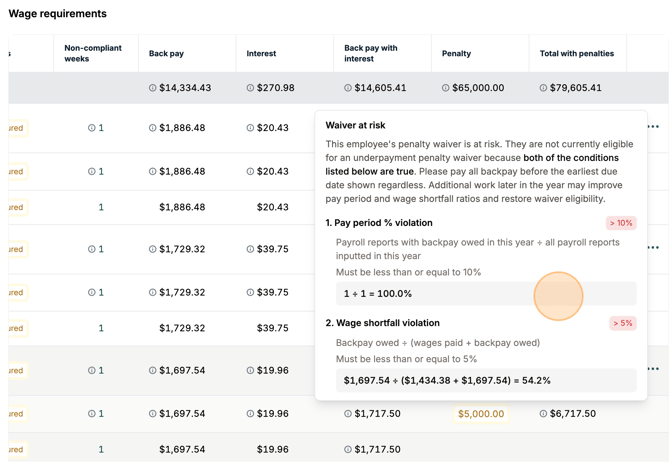
Task: Sort by Total with penalties column header
Action: (x=576, y=53)
